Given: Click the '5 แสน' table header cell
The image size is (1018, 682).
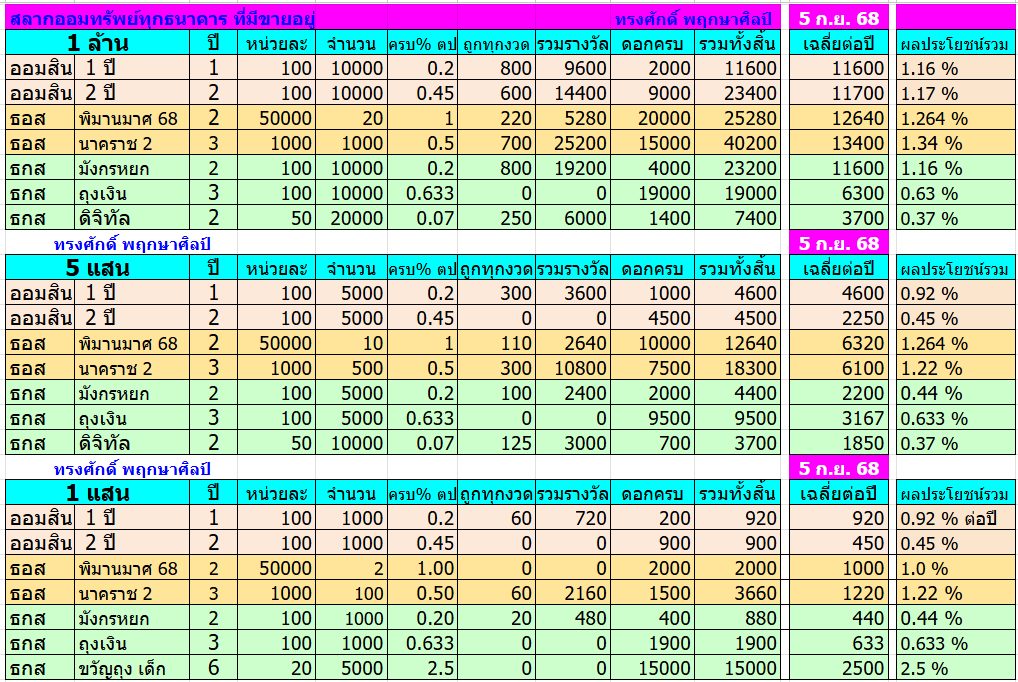Looking at the screenshot, I should [98, 268].
